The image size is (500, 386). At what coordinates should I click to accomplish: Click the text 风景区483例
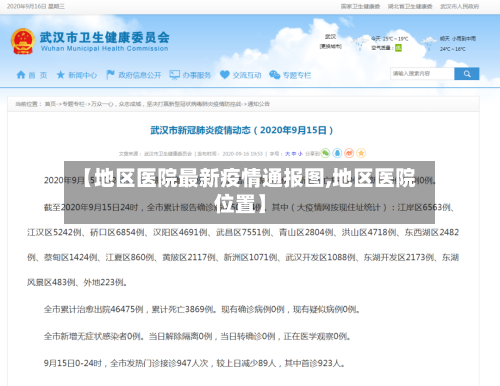[x=51, y=282]
